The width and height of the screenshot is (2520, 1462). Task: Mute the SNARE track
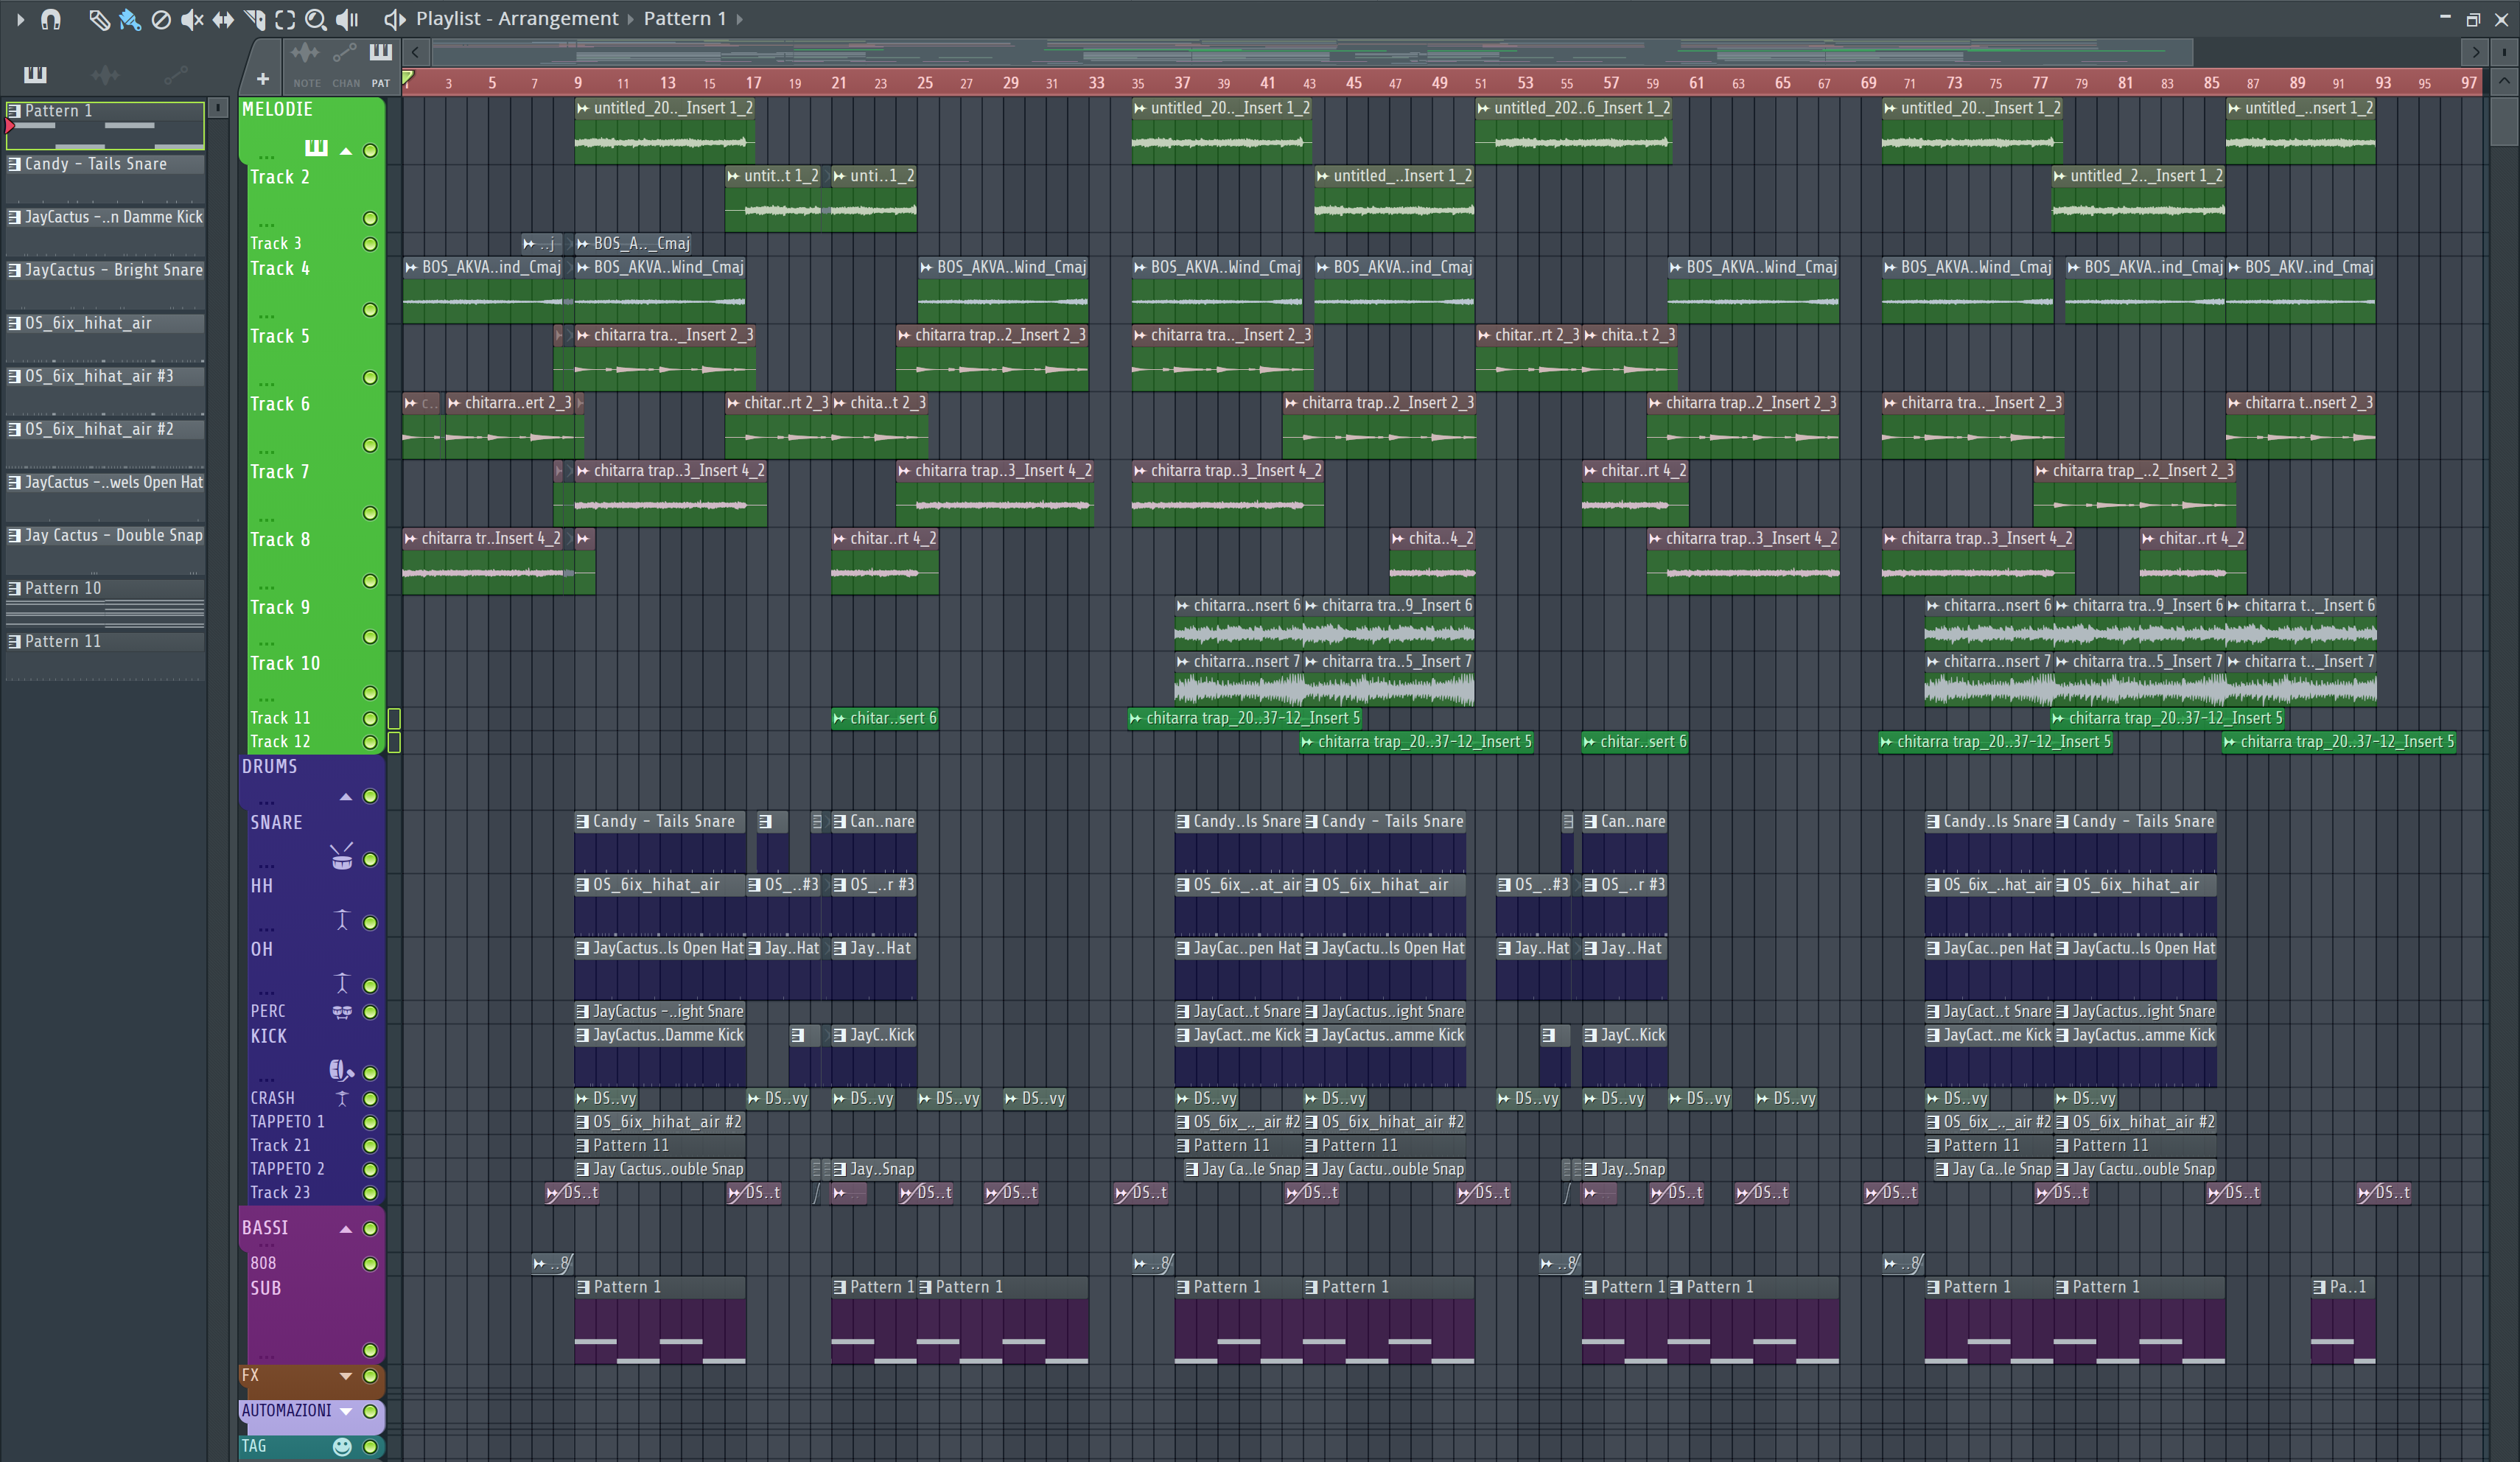[370, 859]
